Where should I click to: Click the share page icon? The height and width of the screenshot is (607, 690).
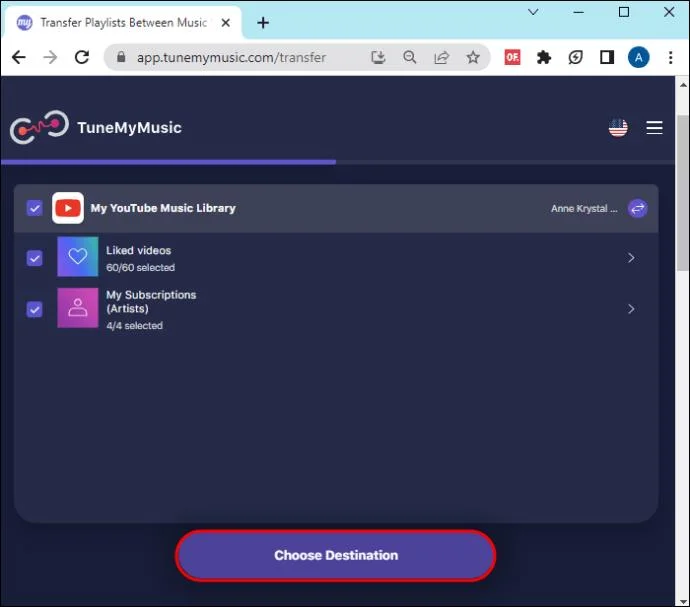(441, 57)
